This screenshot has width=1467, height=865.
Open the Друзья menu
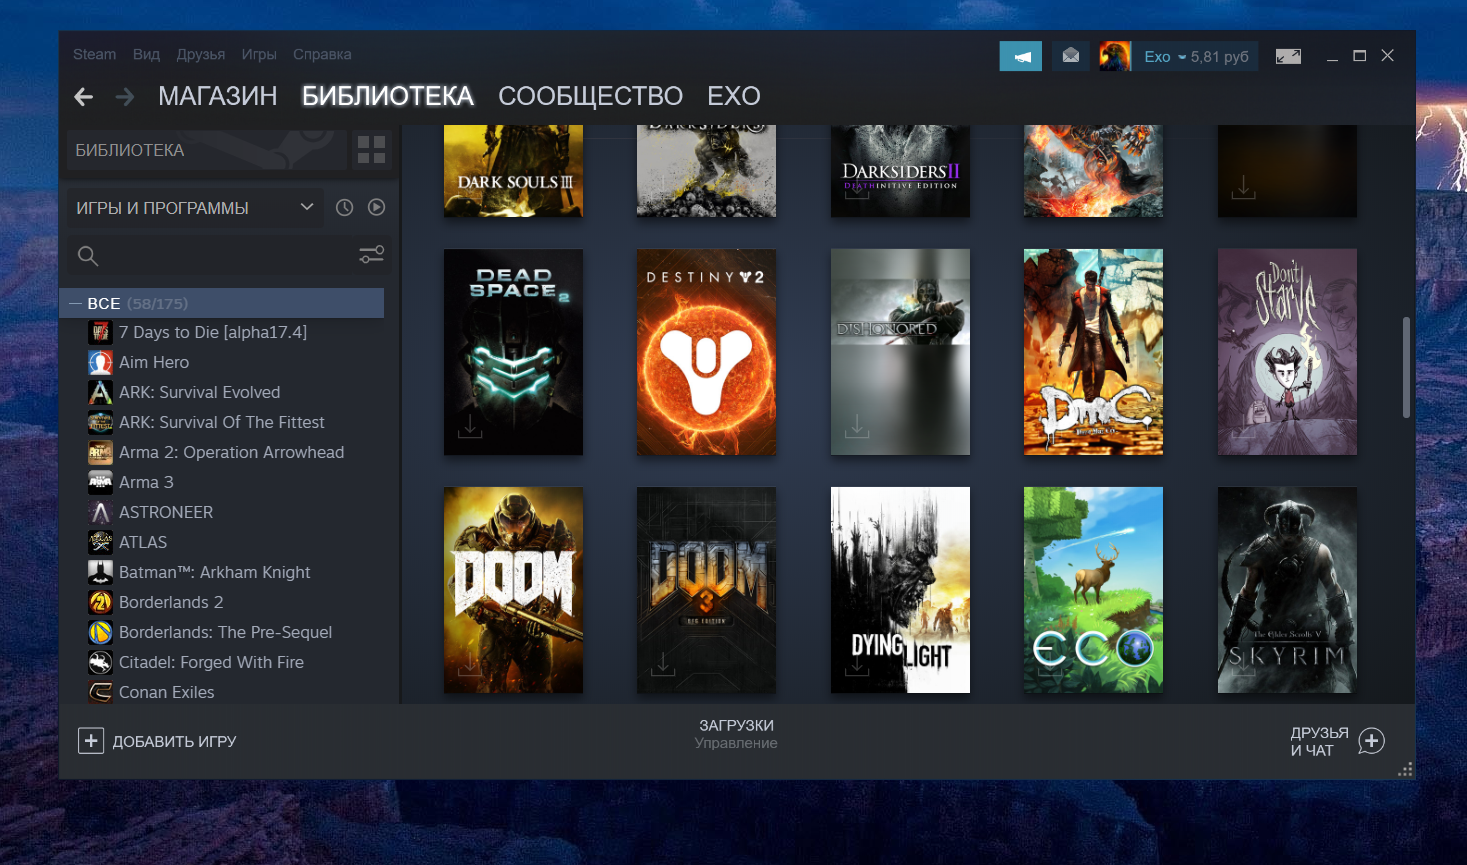coord(201,54)
